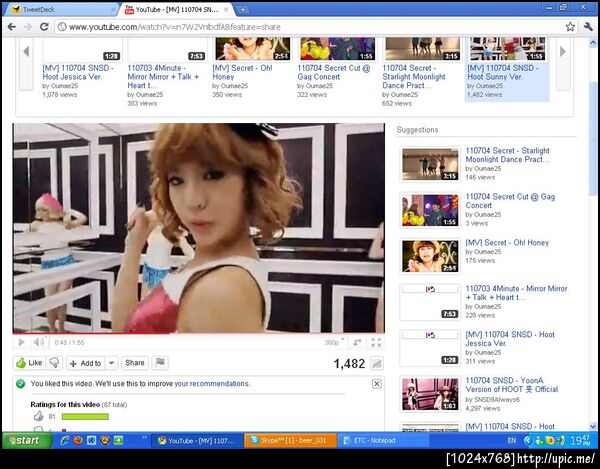The height and width of the screenshot is (469, 600).
Task: Open the Windows start menu
Action: [27, 440]
